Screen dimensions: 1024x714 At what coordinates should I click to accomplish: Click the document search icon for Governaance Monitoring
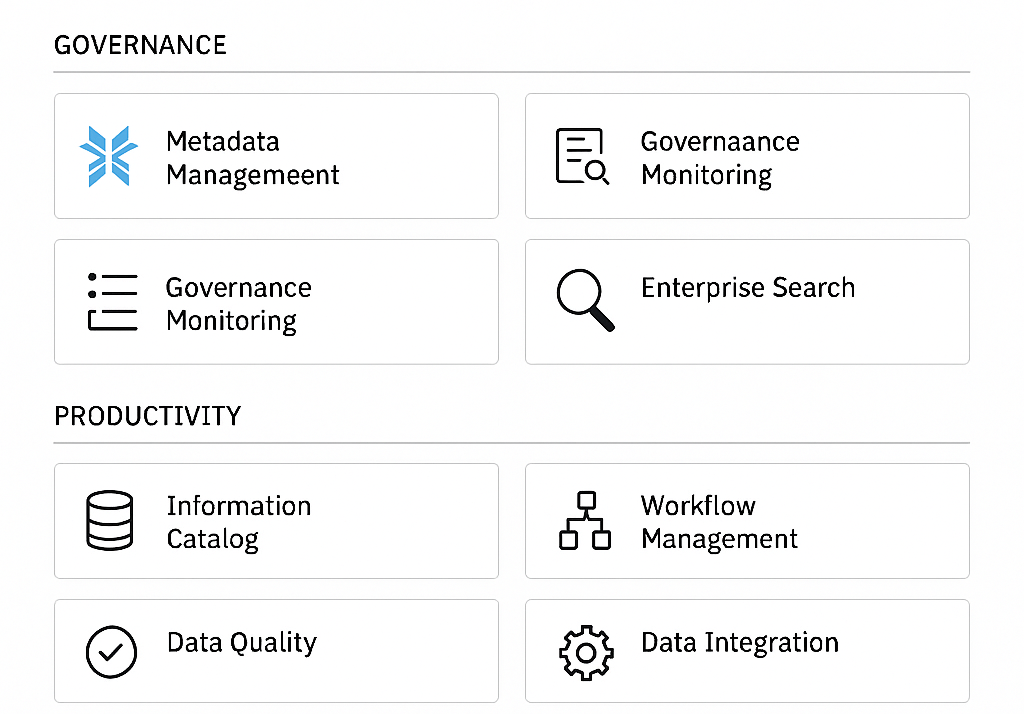pyautogui.click(x=583, y=156)
